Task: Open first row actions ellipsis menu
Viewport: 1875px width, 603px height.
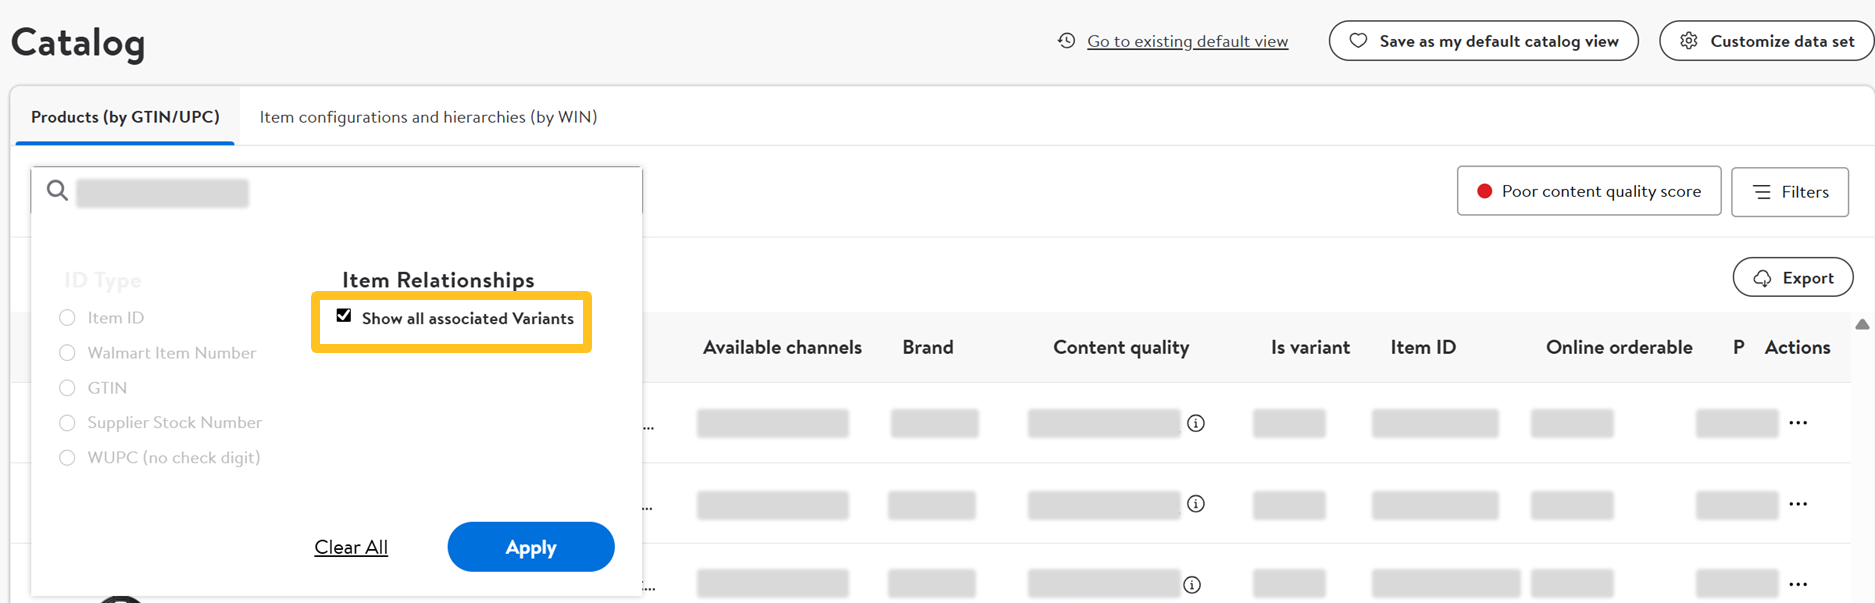Action: (1798, 423)
